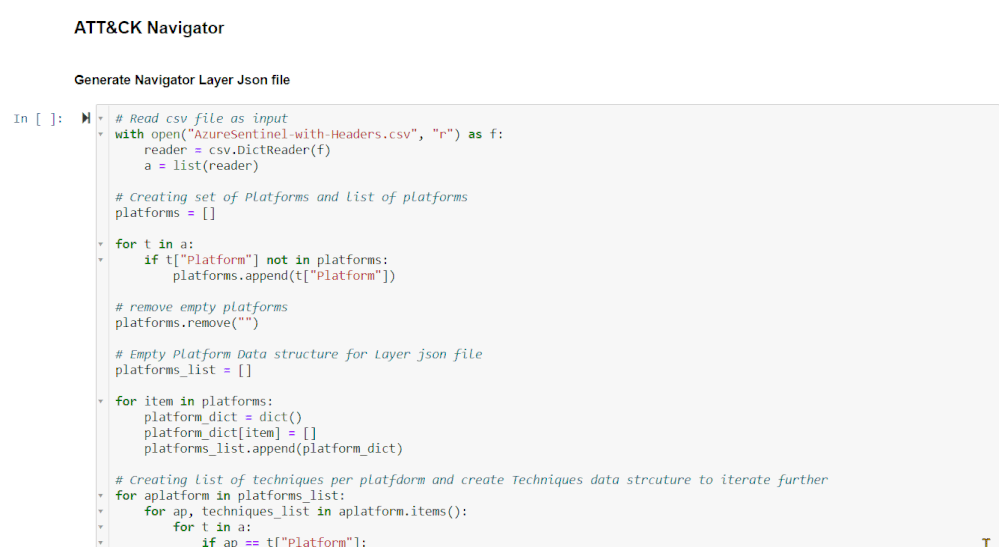Screen dimensions: 999x547
Task: Collapse the nested 'for t in a:' loop near the bottom
Action: pos(101,527)
